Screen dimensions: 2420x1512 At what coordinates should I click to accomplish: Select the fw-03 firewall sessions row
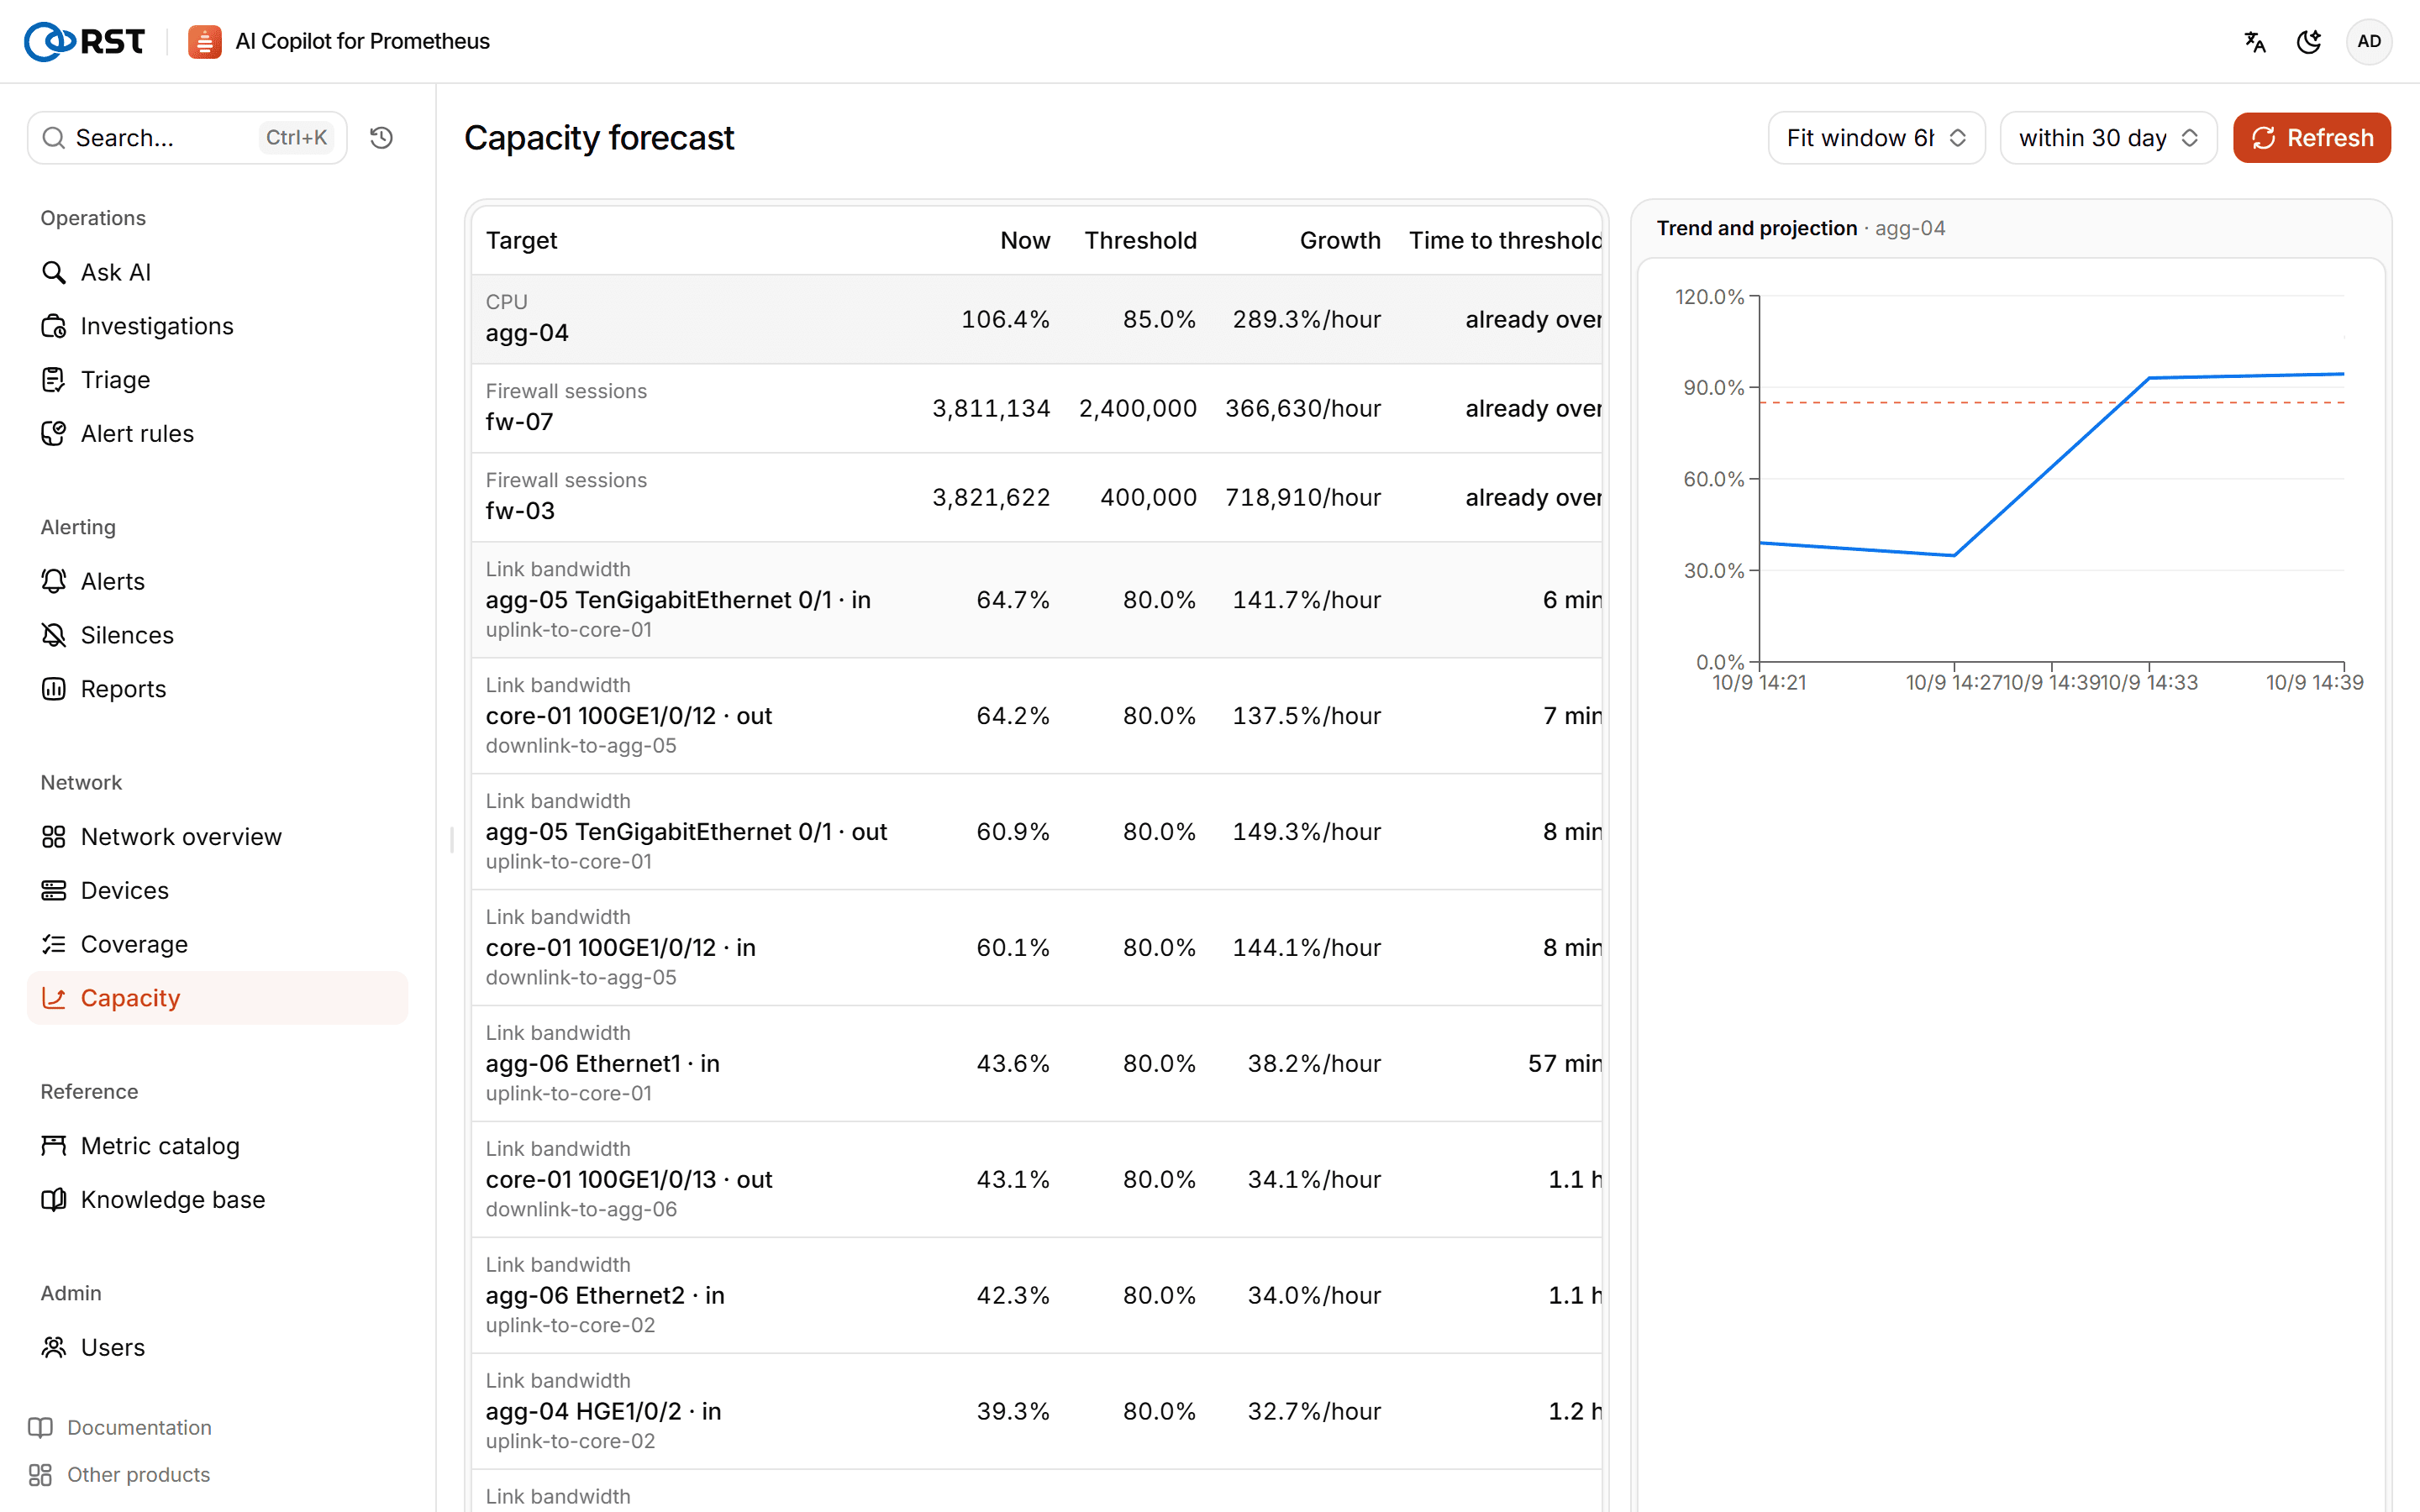coord(1037,498)
